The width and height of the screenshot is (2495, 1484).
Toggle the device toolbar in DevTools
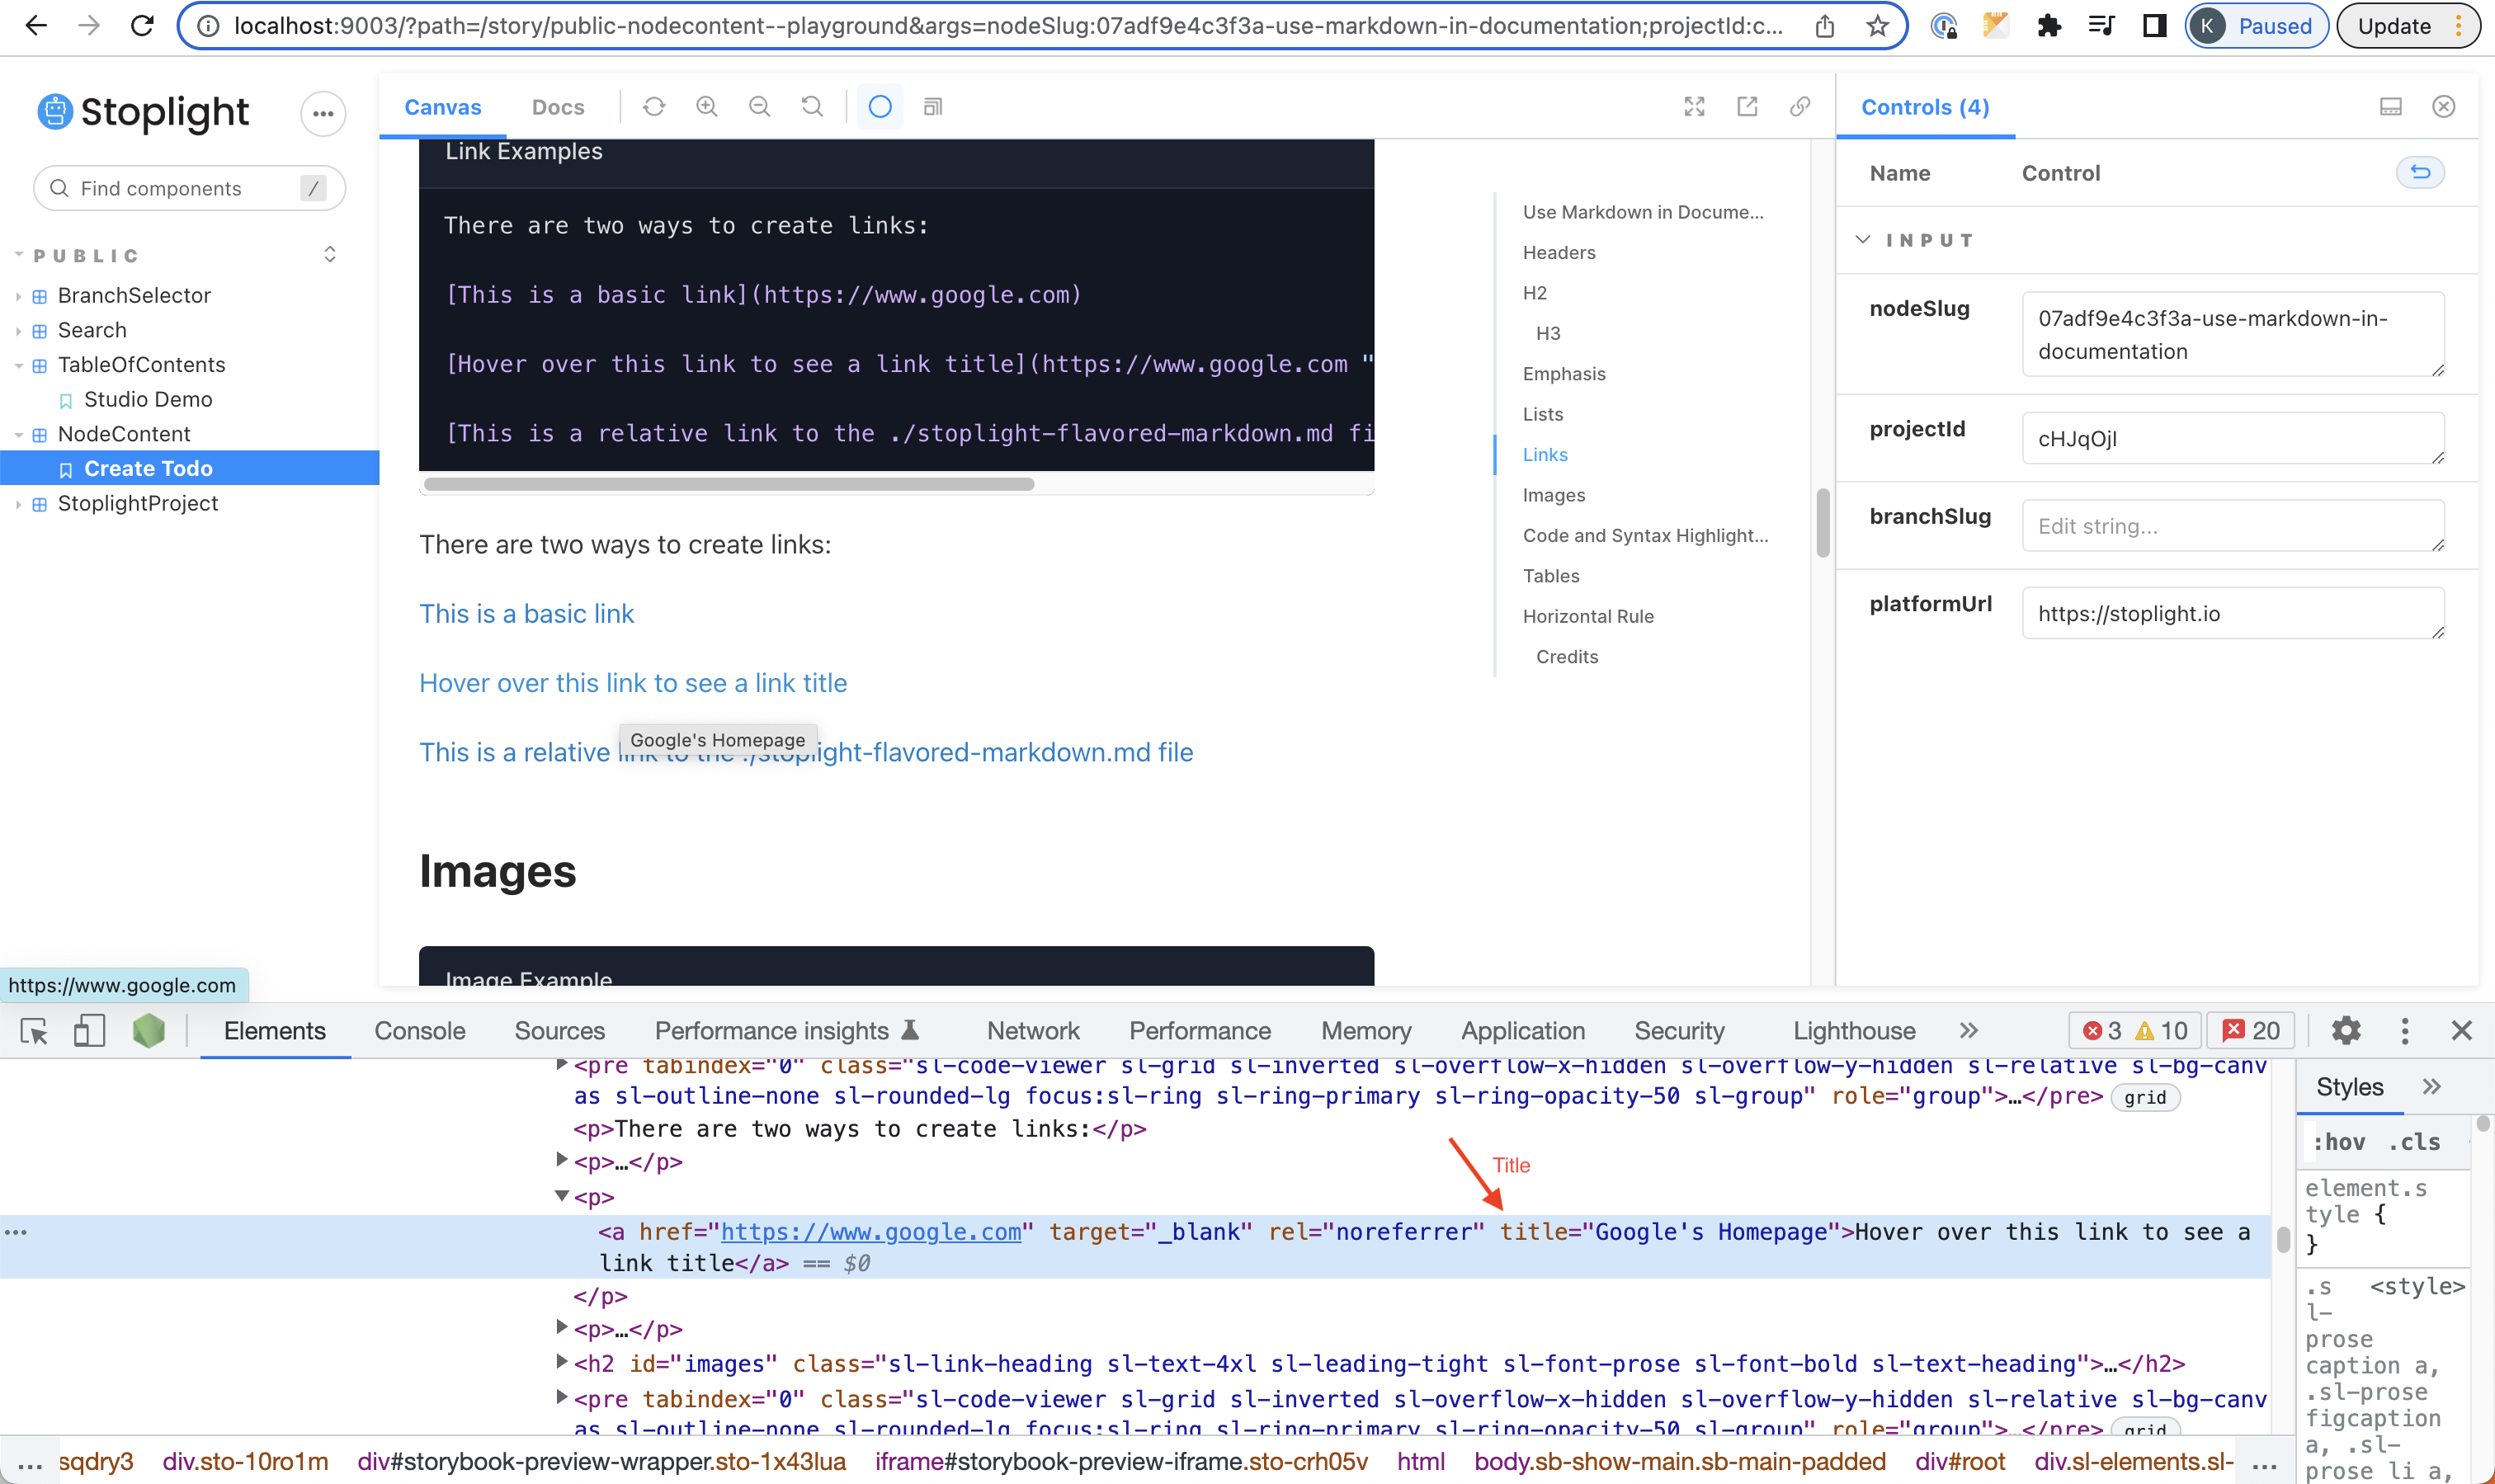click(89, 1030)
